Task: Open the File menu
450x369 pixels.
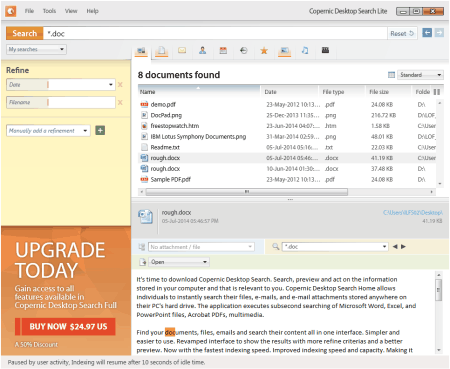Action: pos(29,11)
